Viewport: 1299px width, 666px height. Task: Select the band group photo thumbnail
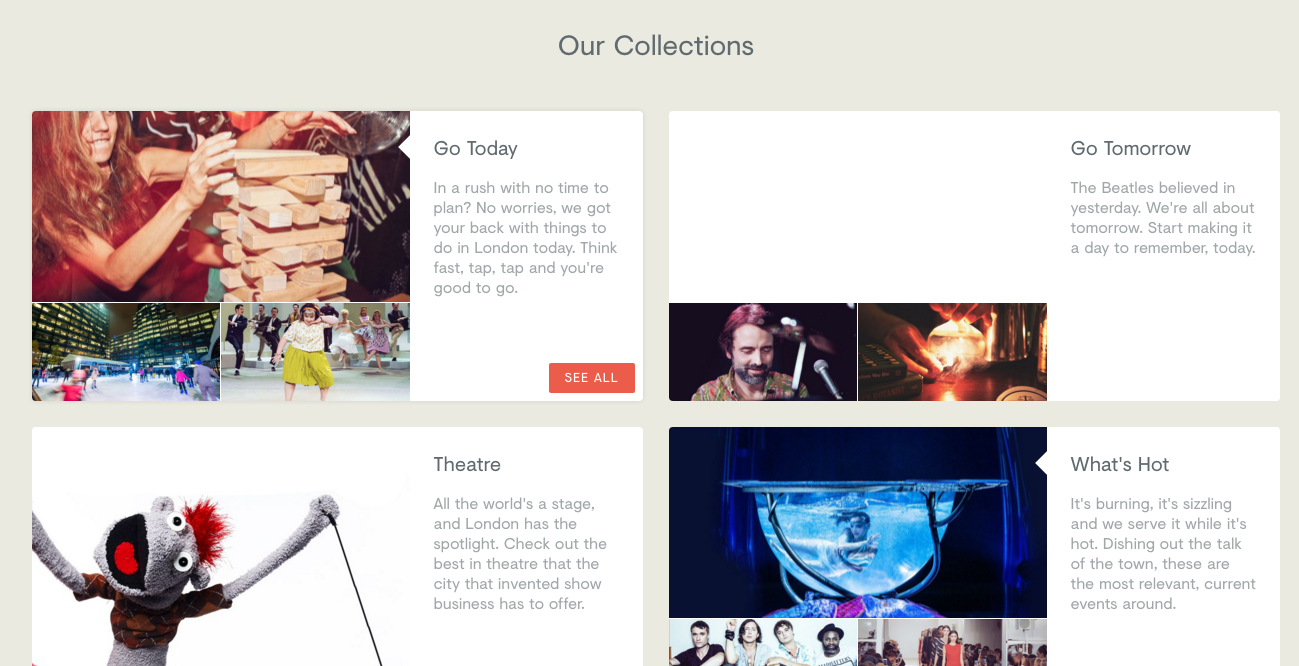pos(763,643)
